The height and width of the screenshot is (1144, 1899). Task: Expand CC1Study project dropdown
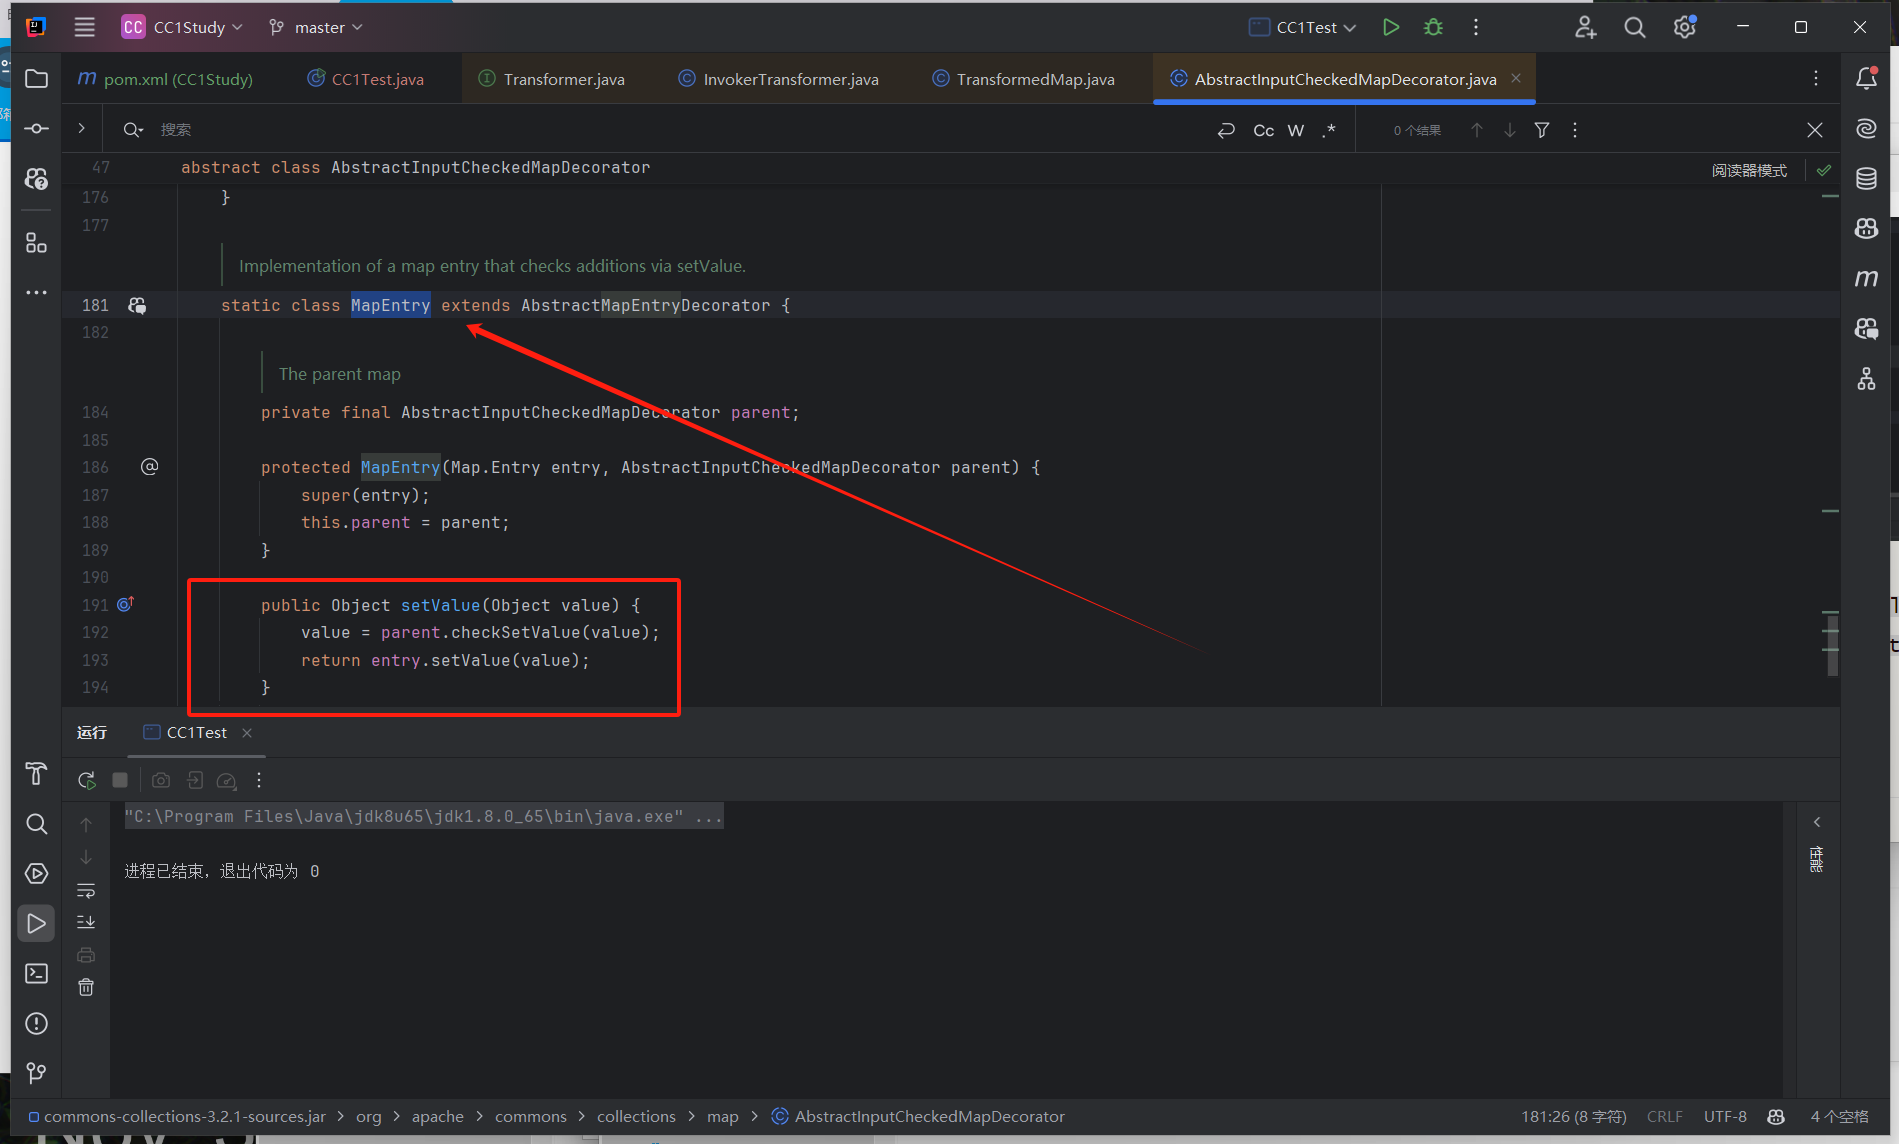pos(183,27)
